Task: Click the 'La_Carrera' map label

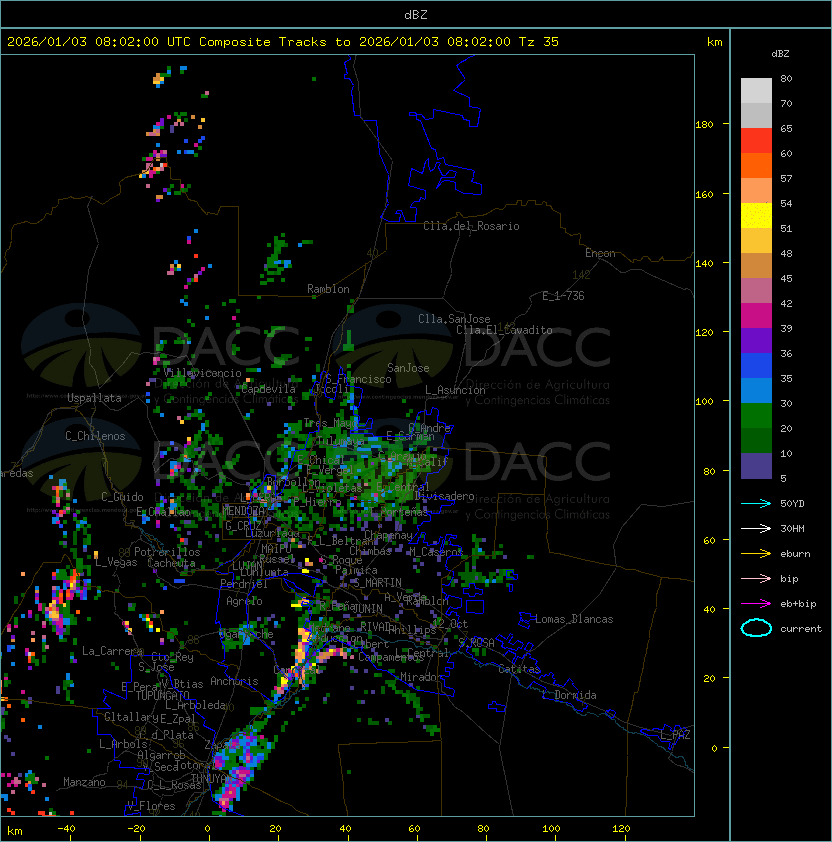Action: pos(112,651)
